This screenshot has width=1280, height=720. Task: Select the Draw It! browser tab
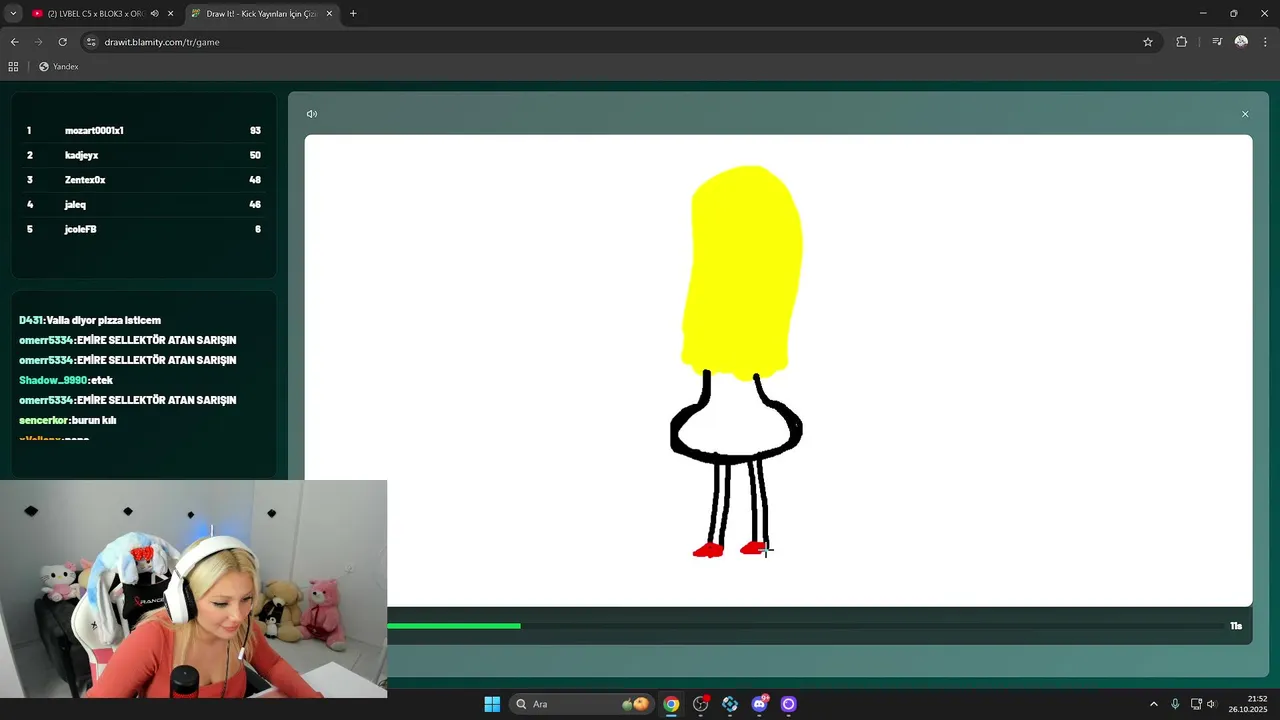point(262,14)
